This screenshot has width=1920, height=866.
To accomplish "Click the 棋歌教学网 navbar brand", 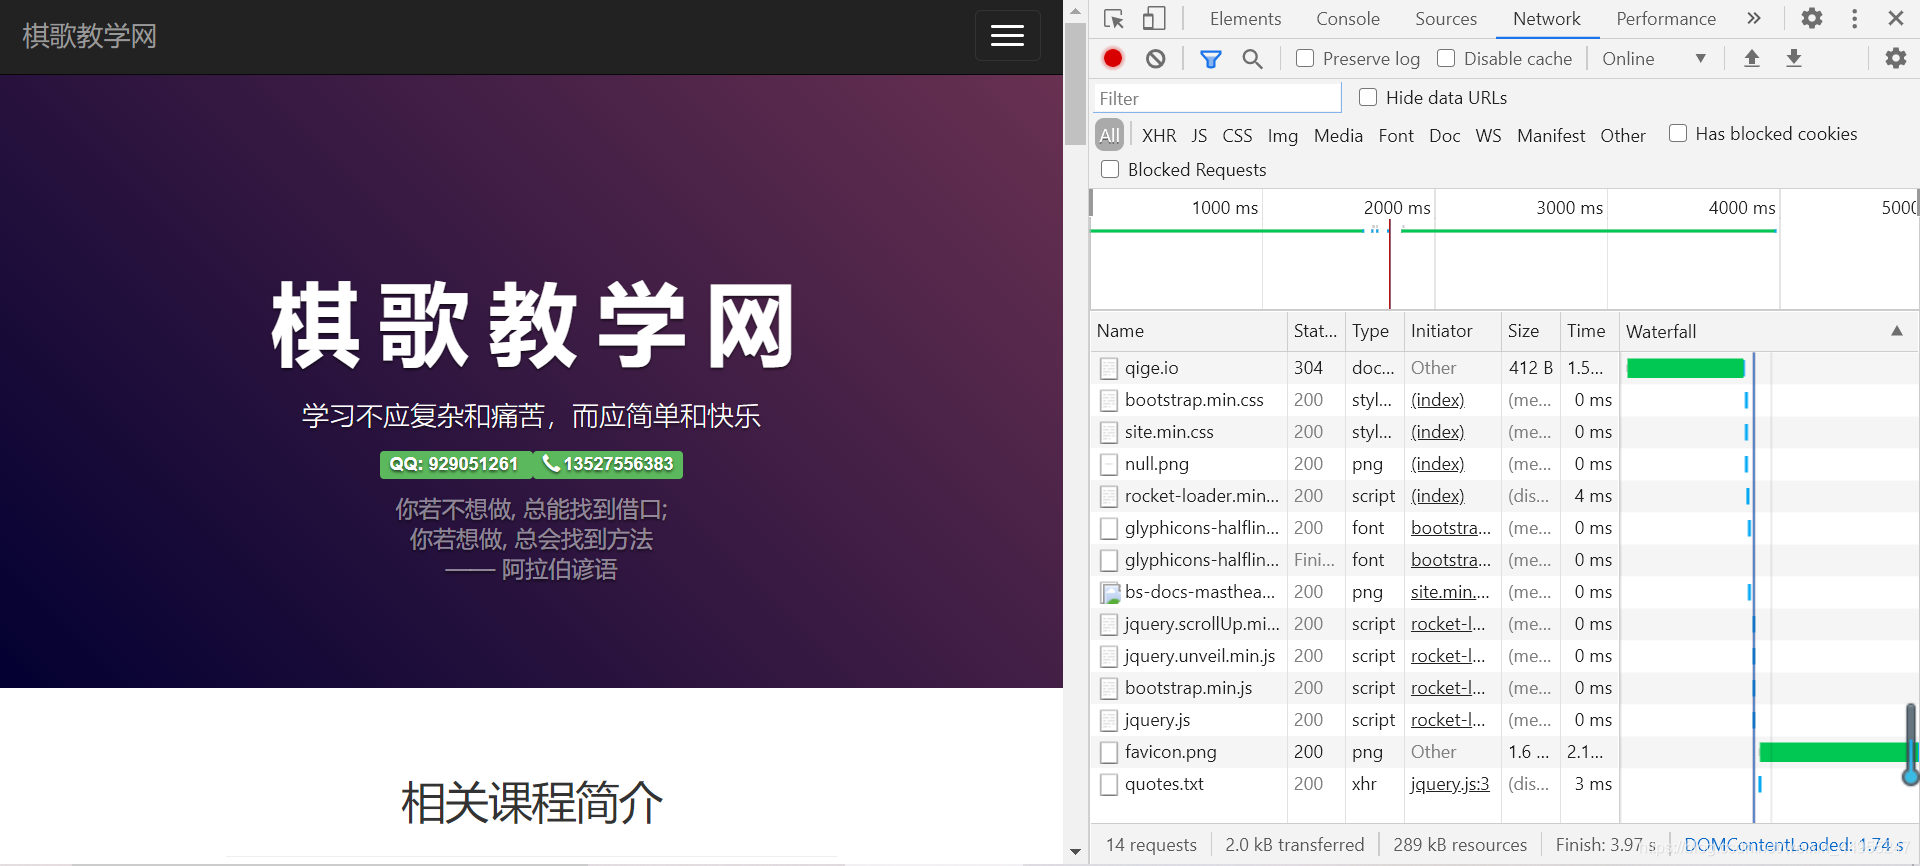I will click(x=90, y=36).
